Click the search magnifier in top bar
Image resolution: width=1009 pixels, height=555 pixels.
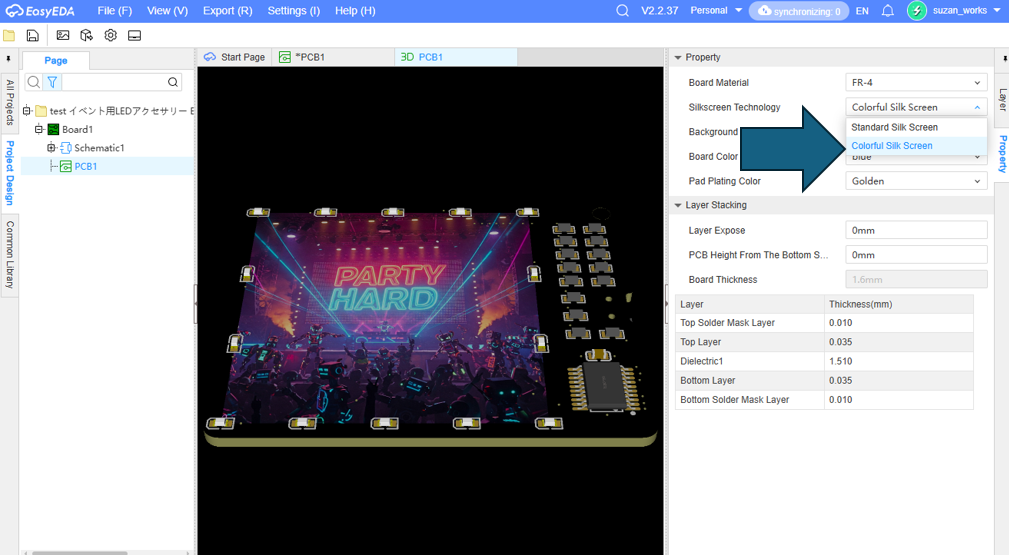622,11
